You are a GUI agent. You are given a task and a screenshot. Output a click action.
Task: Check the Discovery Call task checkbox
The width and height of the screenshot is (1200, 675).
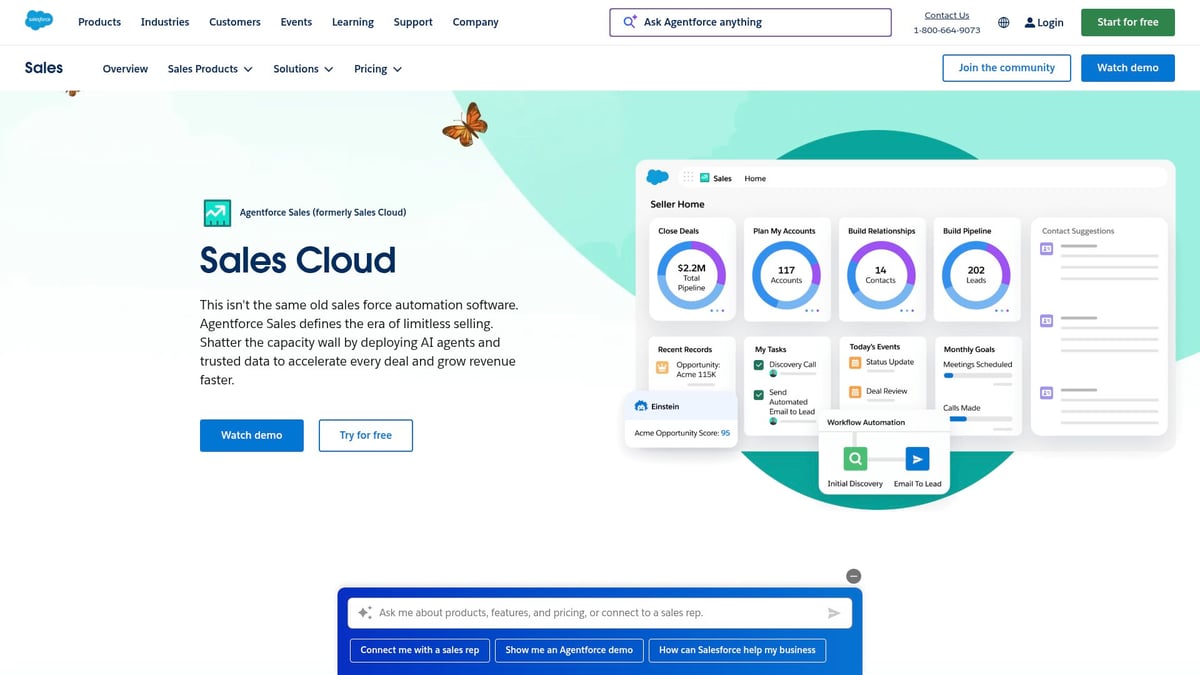coord(758,364)
